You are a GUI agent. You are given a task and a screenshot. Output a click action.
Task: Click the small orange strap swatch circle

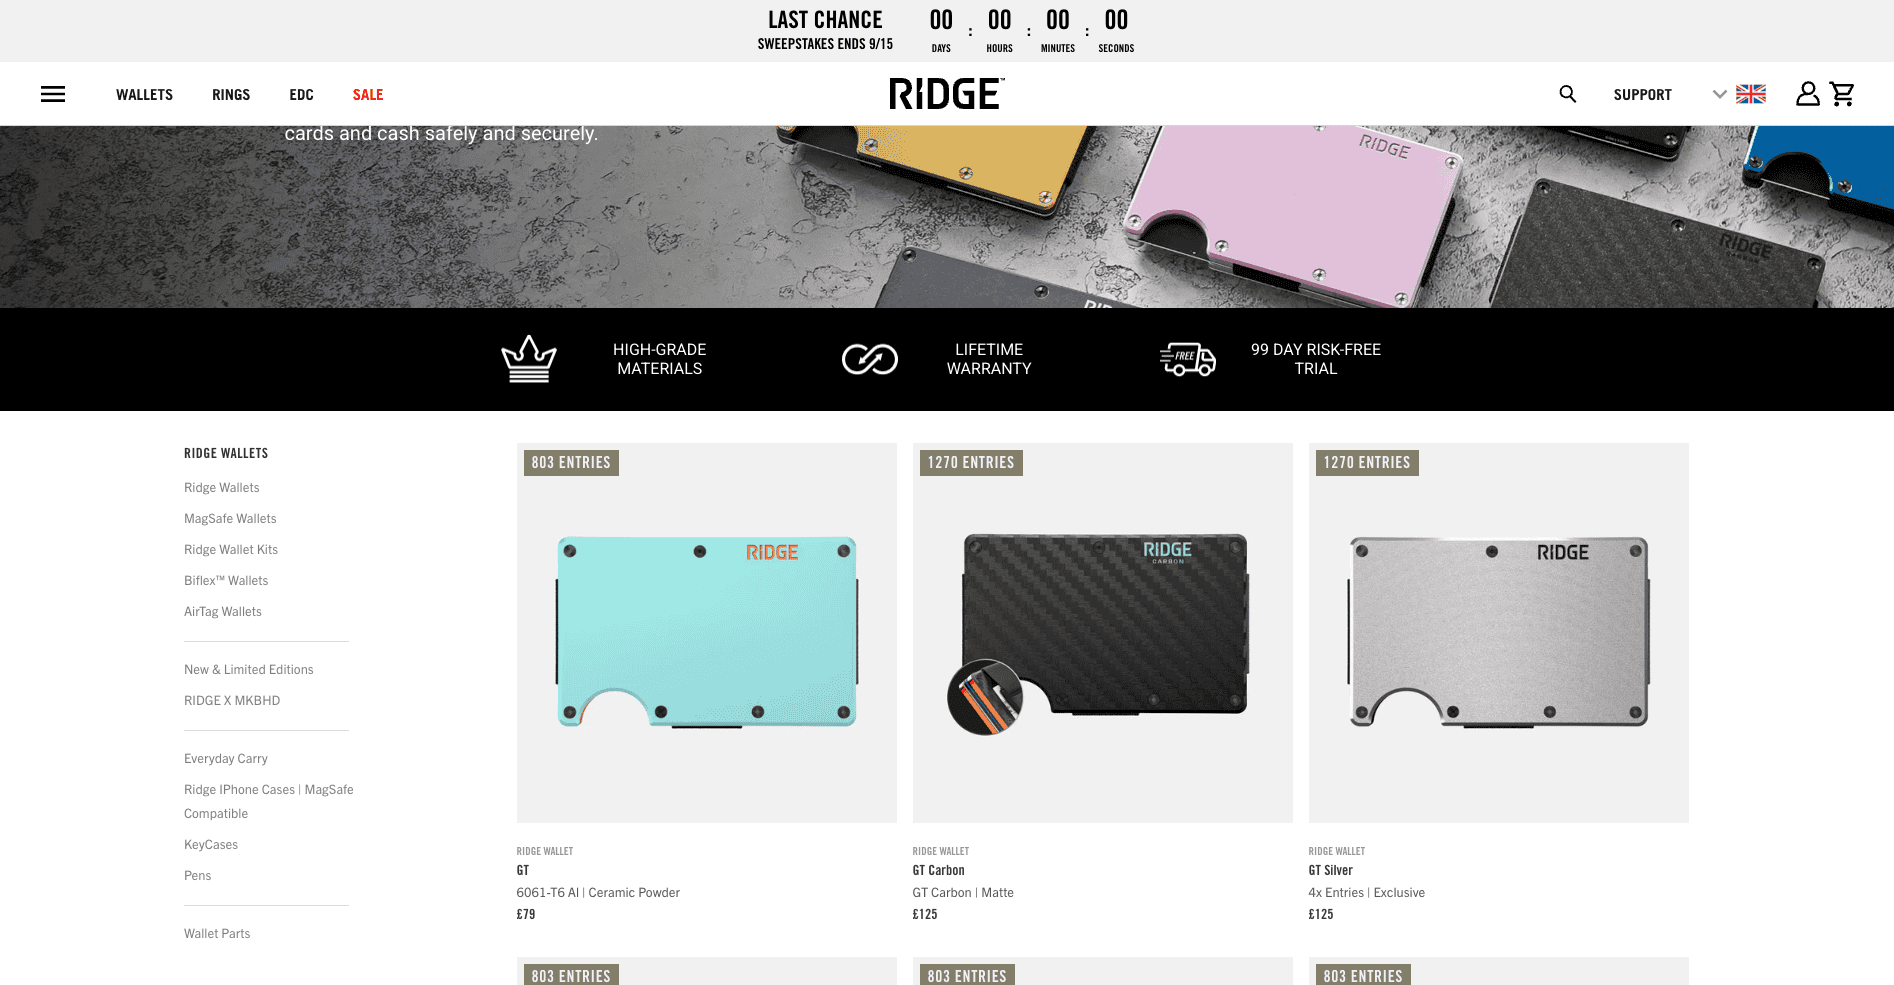(985, 697)
